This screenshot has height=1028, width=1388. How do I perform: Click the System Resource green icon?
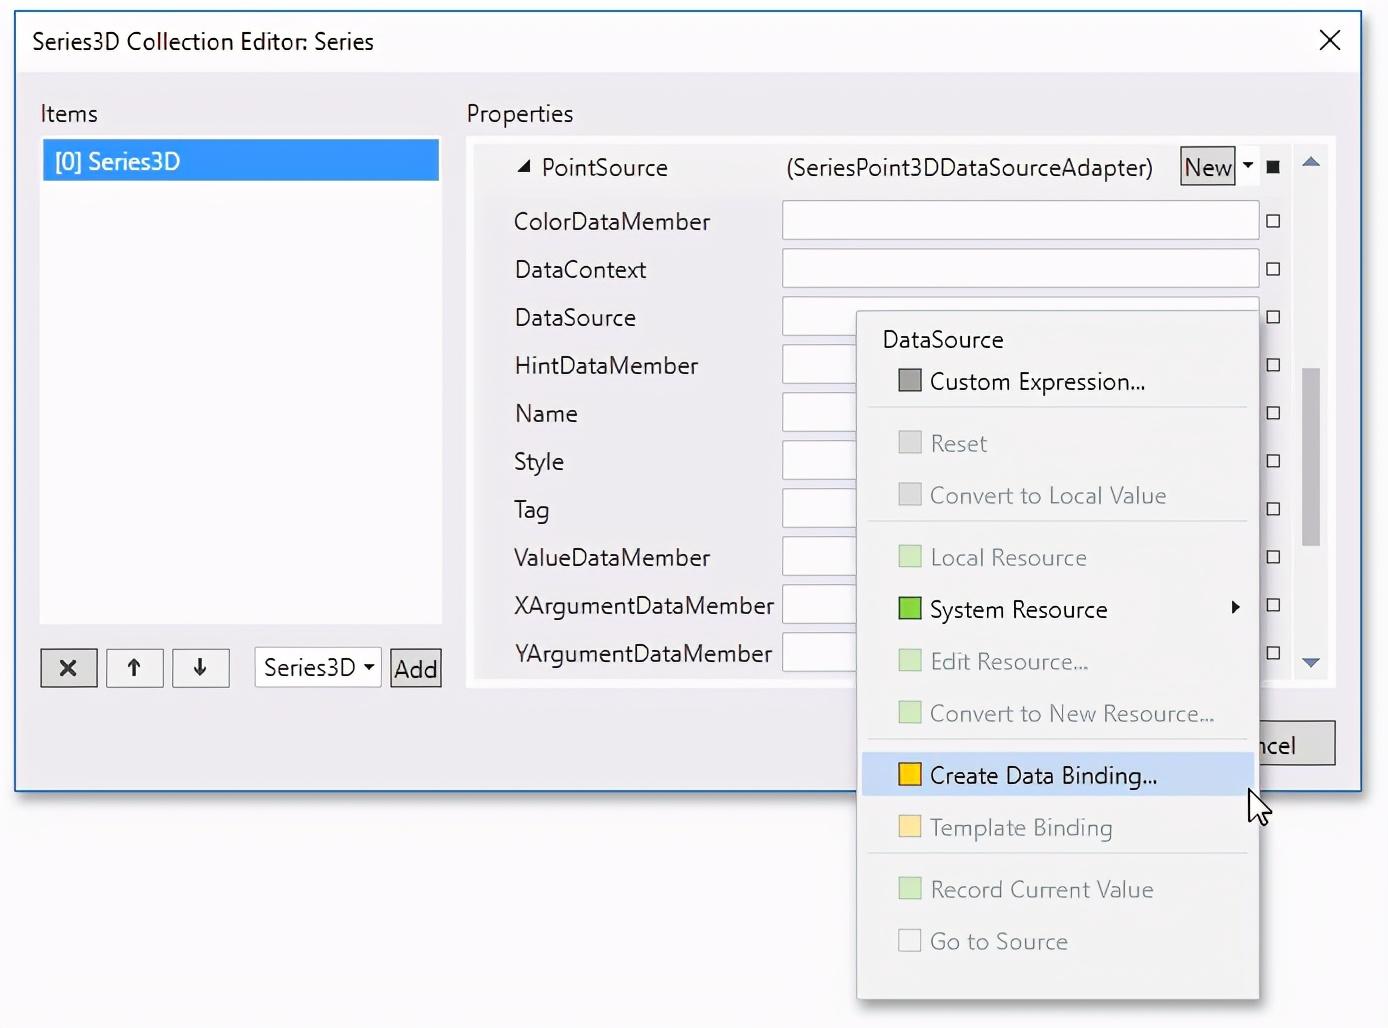(x=910, y=609)
